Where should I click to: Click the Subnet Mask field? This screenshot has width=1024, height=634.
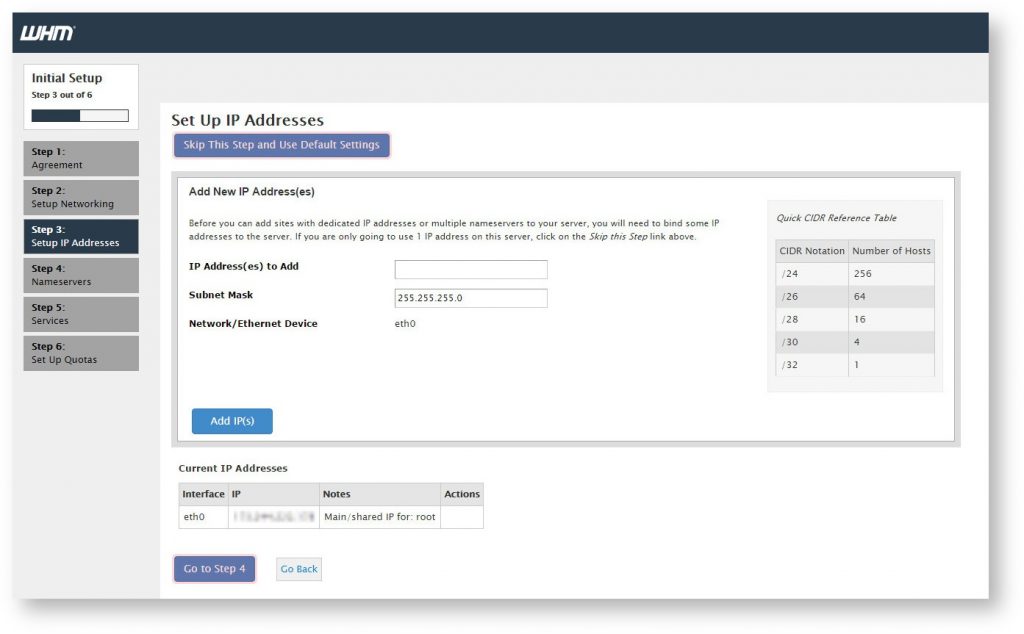(472, 298)
